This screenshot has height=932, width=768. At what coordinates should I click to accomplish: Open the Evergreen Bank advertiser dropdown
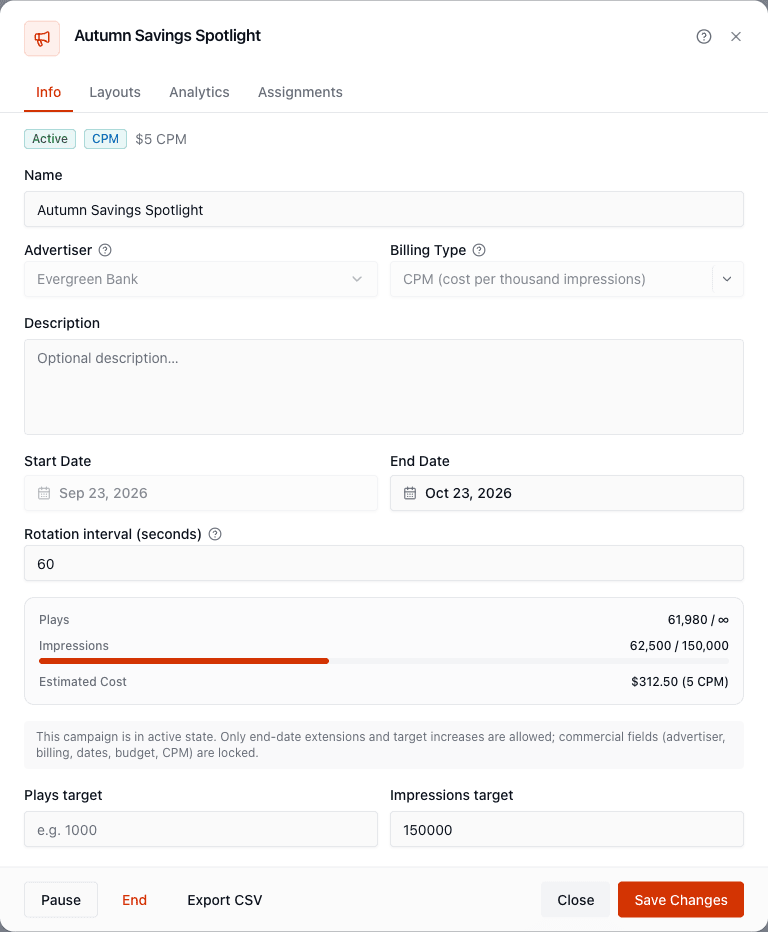tap(201, 279)
